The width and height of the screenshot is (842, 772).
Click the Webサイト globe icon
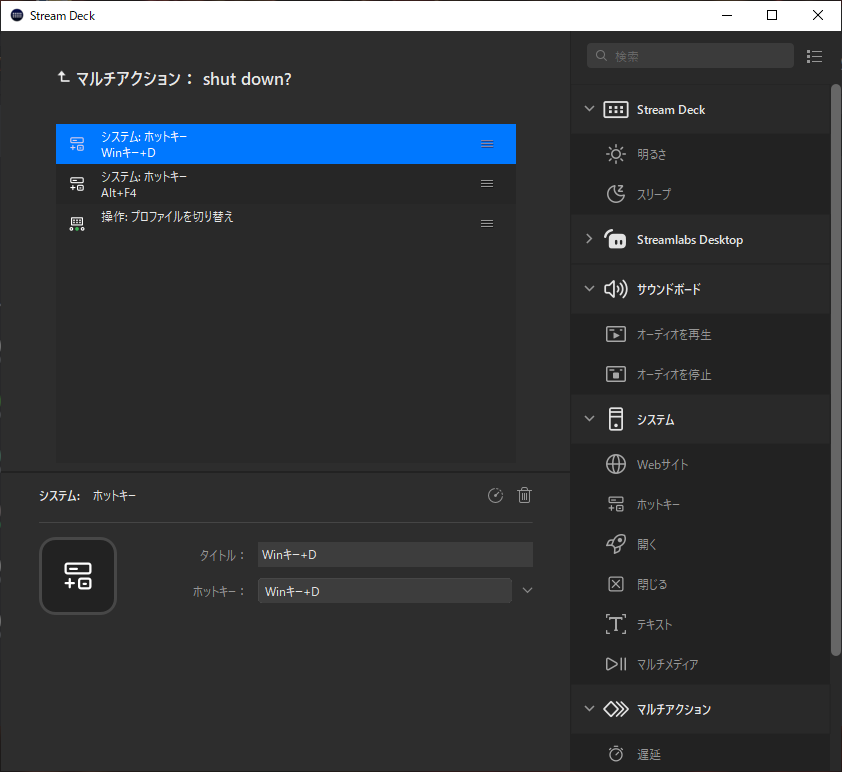pyautogui.click(x=616, y=465)
